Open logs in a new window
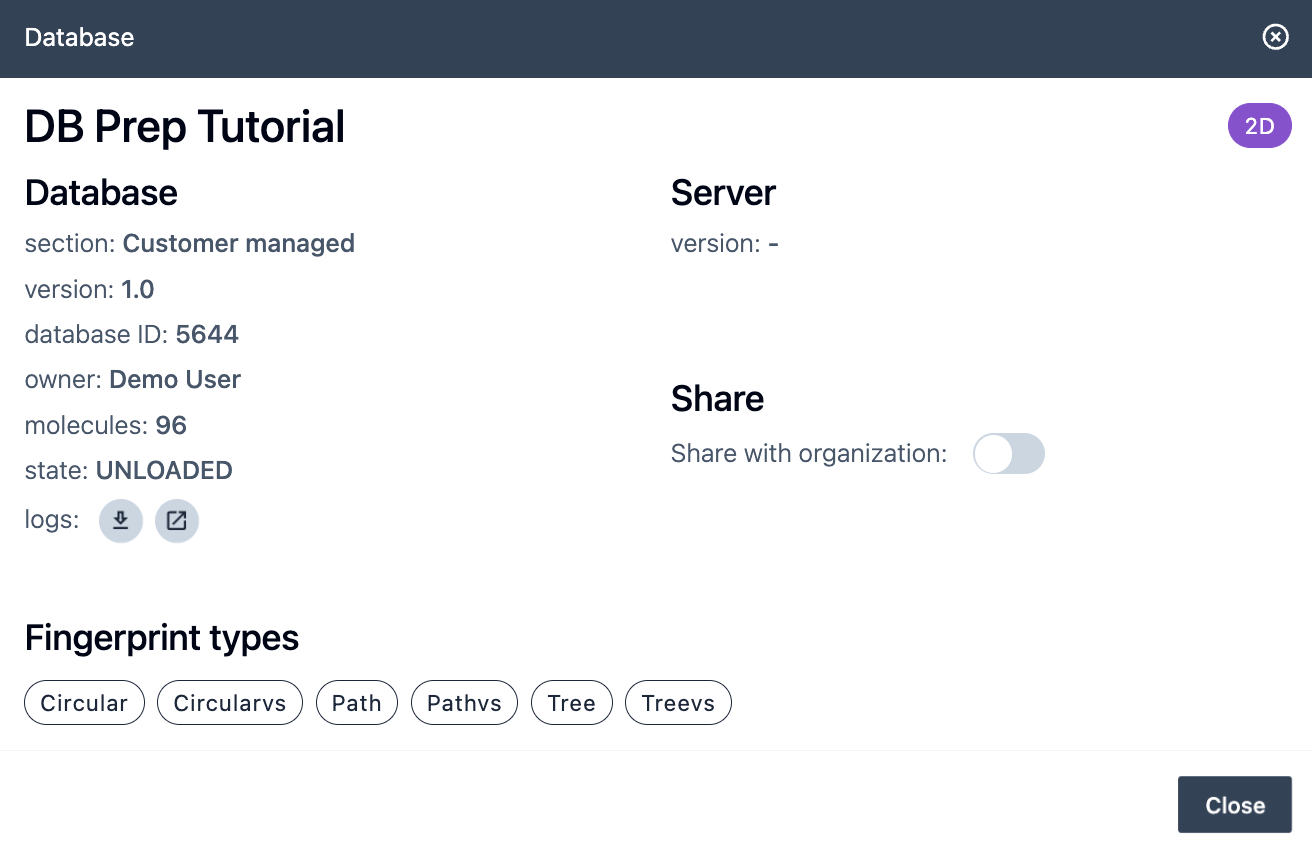 tap(177, 521)
